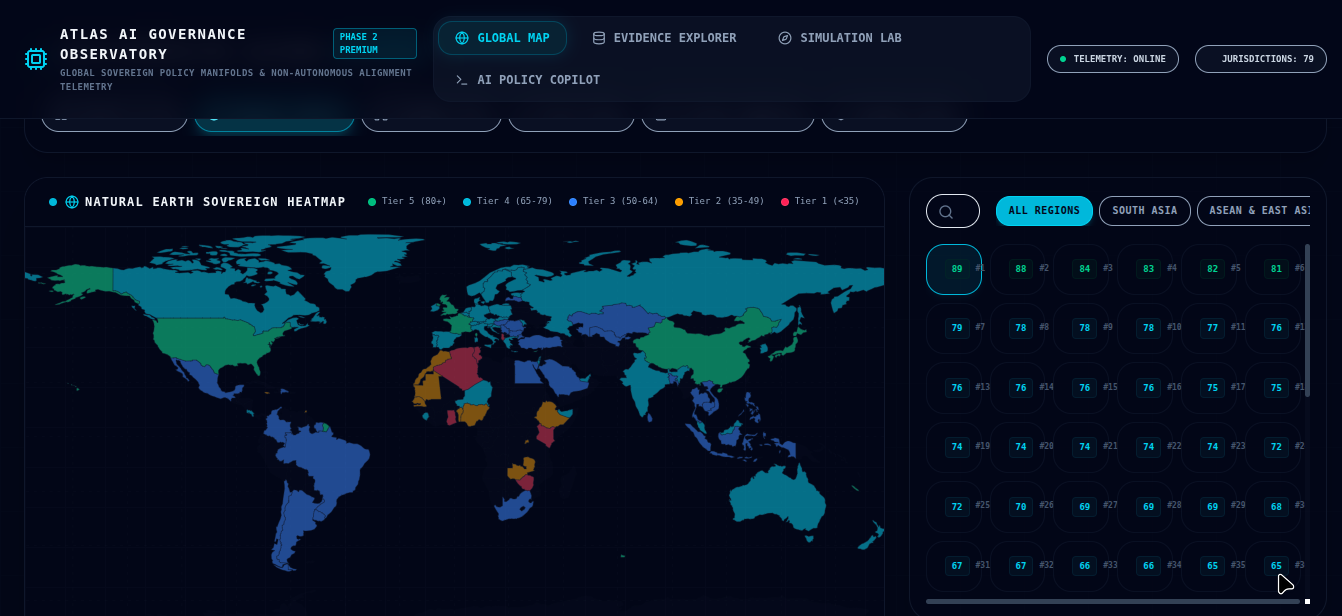Viewport: 1342px width, 616px height.
Task: Pick the rank #7 card scoring 79
Action: pyautogui.click(x=954, y=328)
